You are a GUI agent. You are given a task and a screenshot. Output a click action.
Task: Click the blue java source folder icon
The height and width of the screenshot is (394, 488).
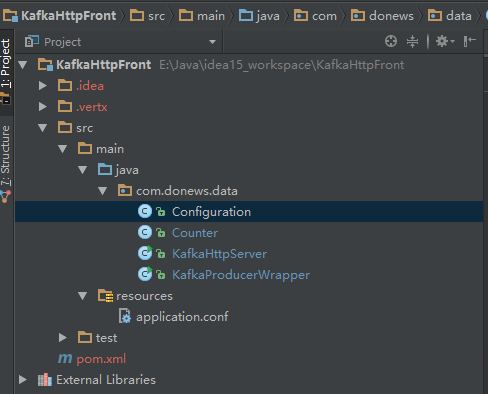coord(105,170)
